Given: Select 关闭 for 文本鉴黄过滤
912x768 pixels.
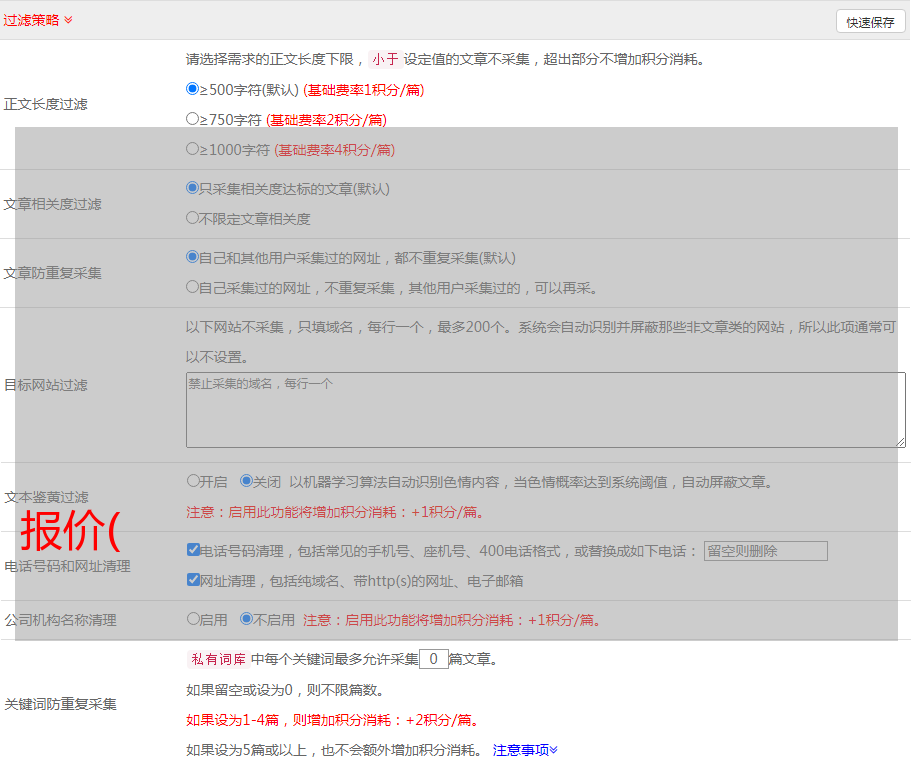Looking at the screenshot, I should [246, 481].
